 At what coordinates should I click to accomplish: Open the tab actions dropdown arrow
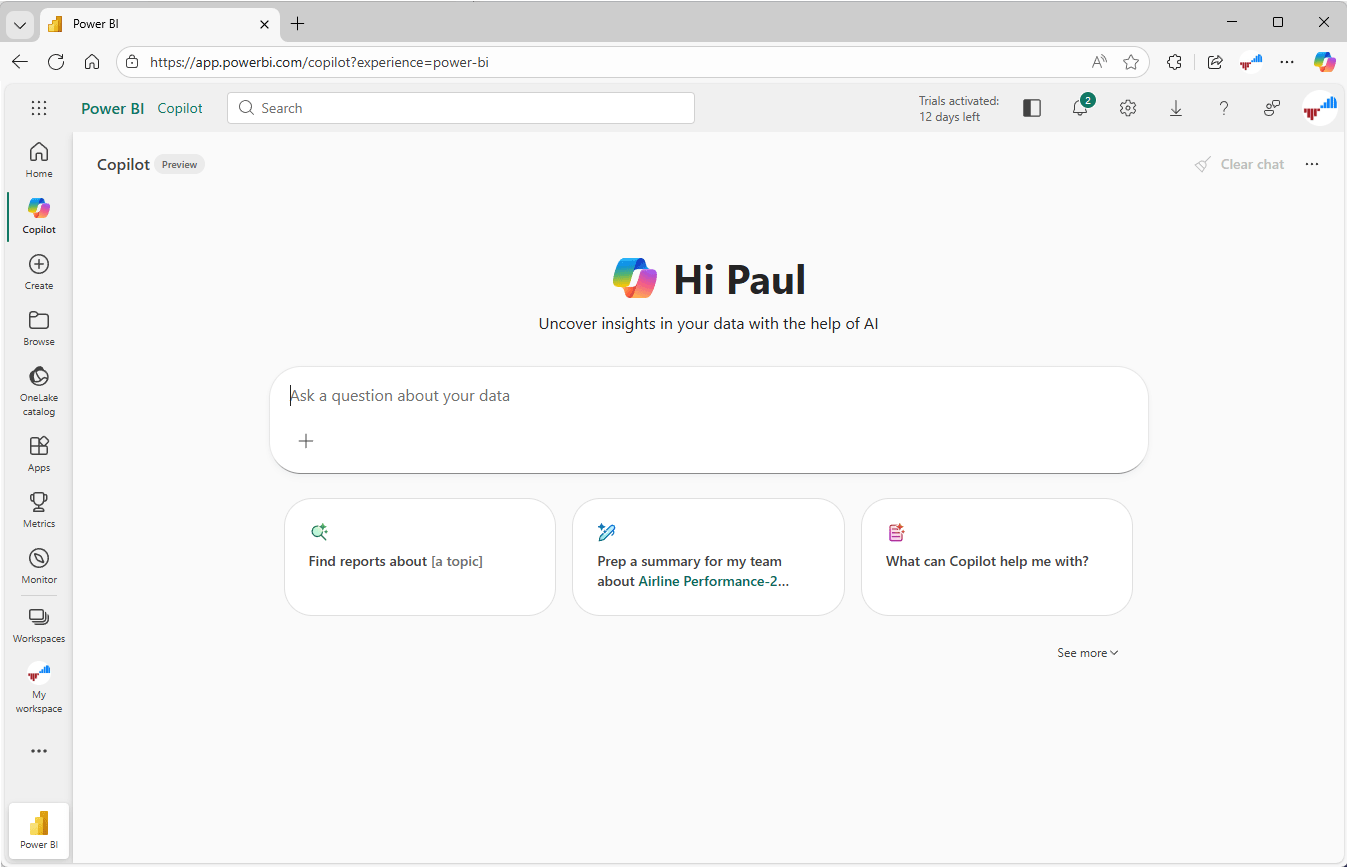coord(20,24)
